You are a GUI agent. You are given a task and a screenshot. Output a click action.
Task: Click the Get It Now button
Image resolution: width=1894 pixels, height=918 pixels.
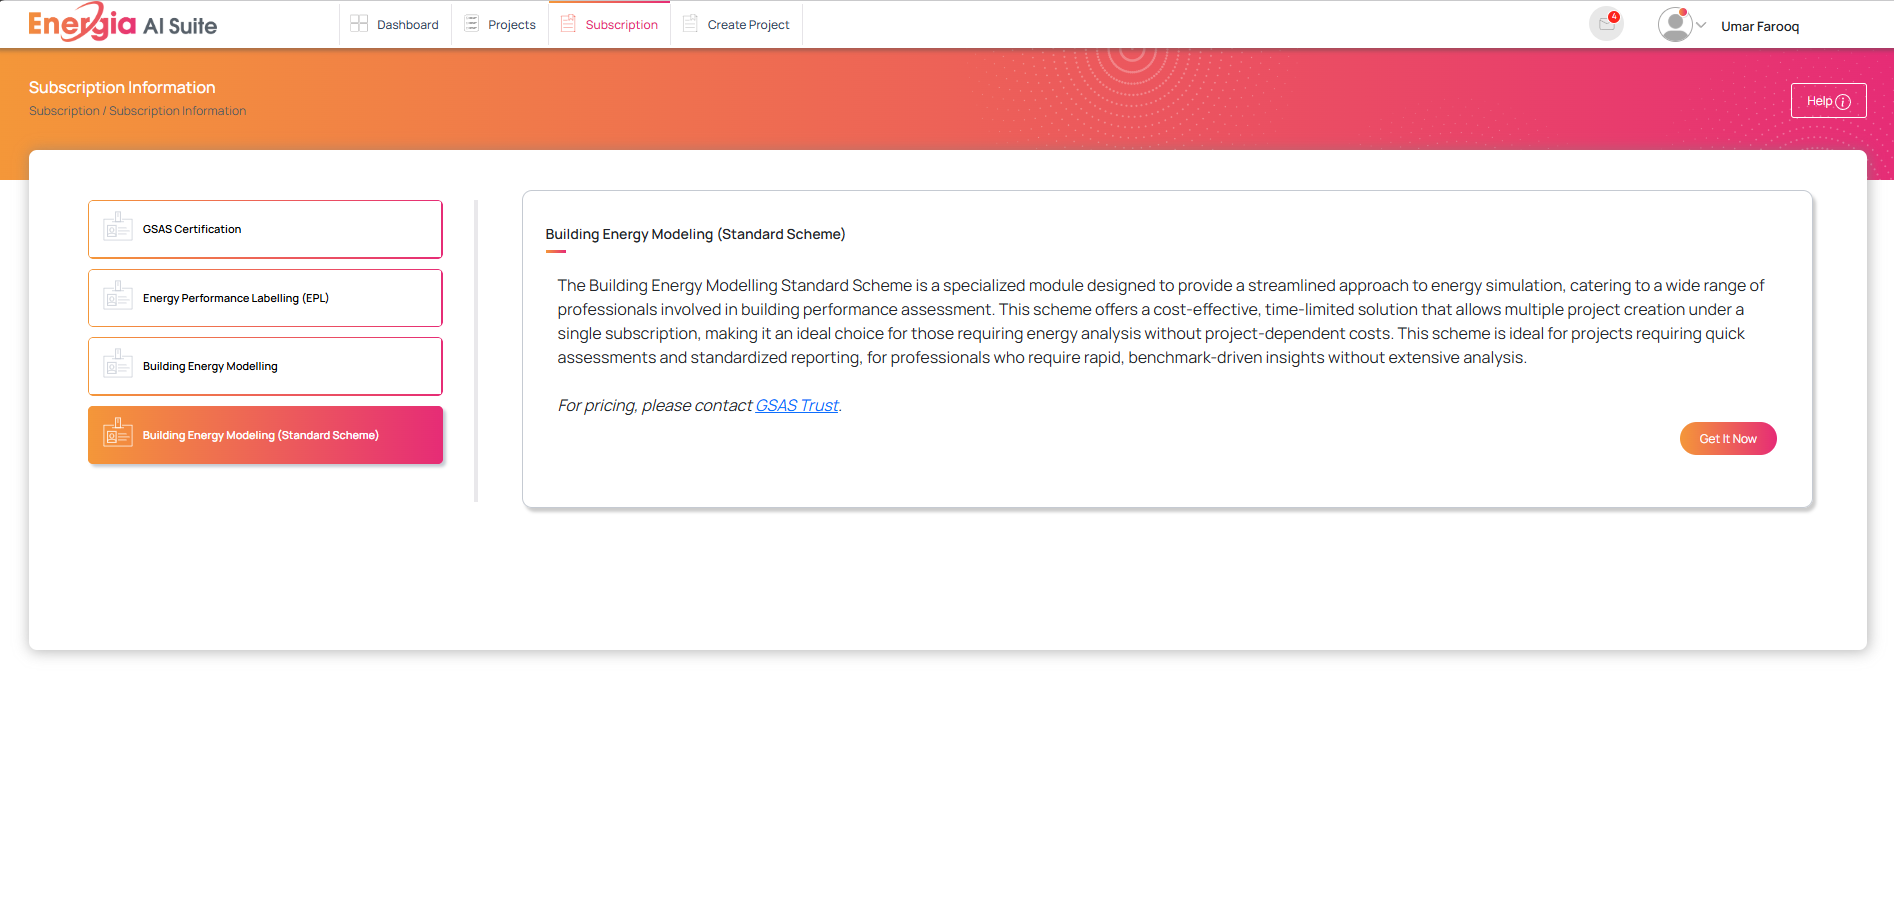pos(1728,439)
